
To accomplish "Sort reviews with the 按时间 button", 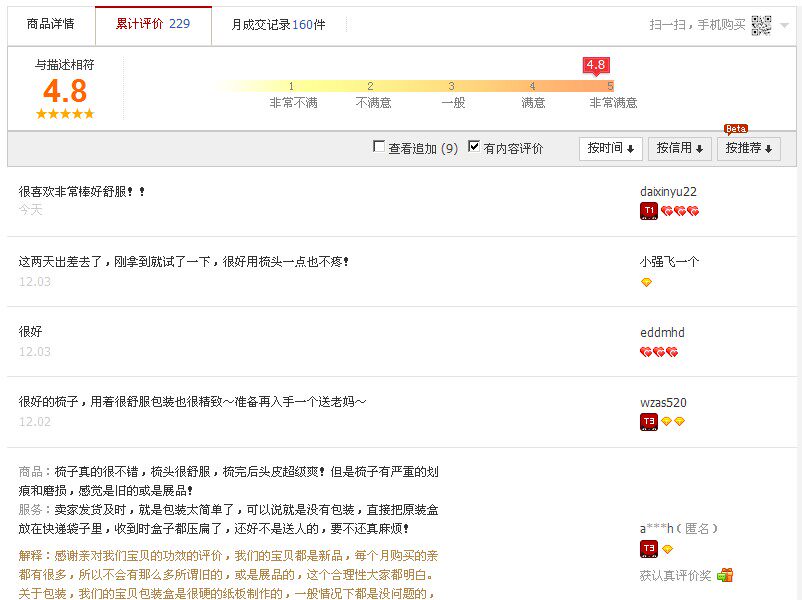I will (x=611, y=148).
